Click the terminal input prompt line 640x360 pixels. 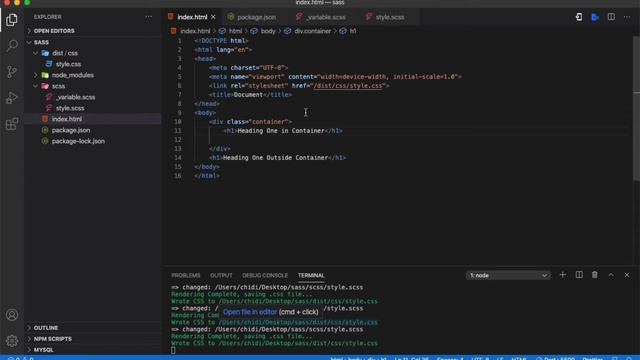point(173,350)
